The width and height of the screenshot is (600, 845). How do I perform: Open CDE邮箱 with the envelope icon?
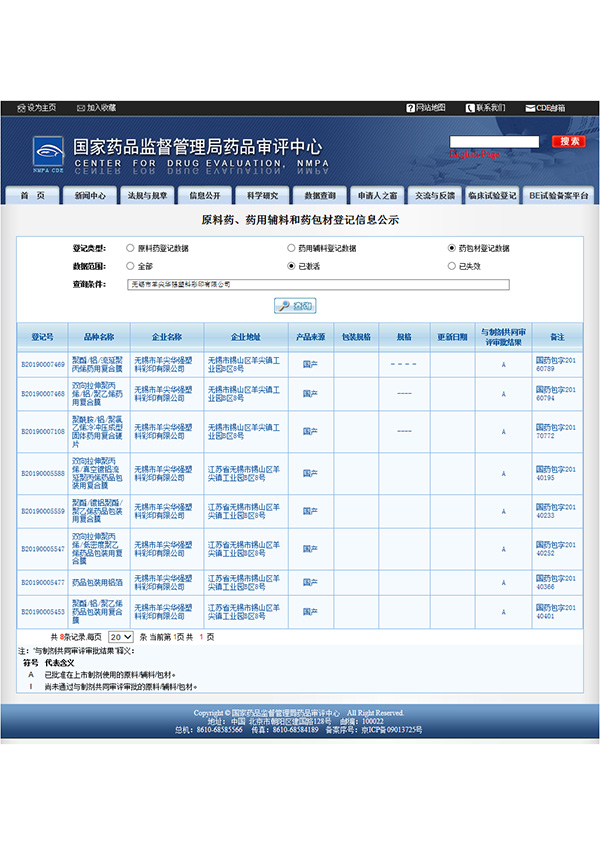[x=546, y=108]
